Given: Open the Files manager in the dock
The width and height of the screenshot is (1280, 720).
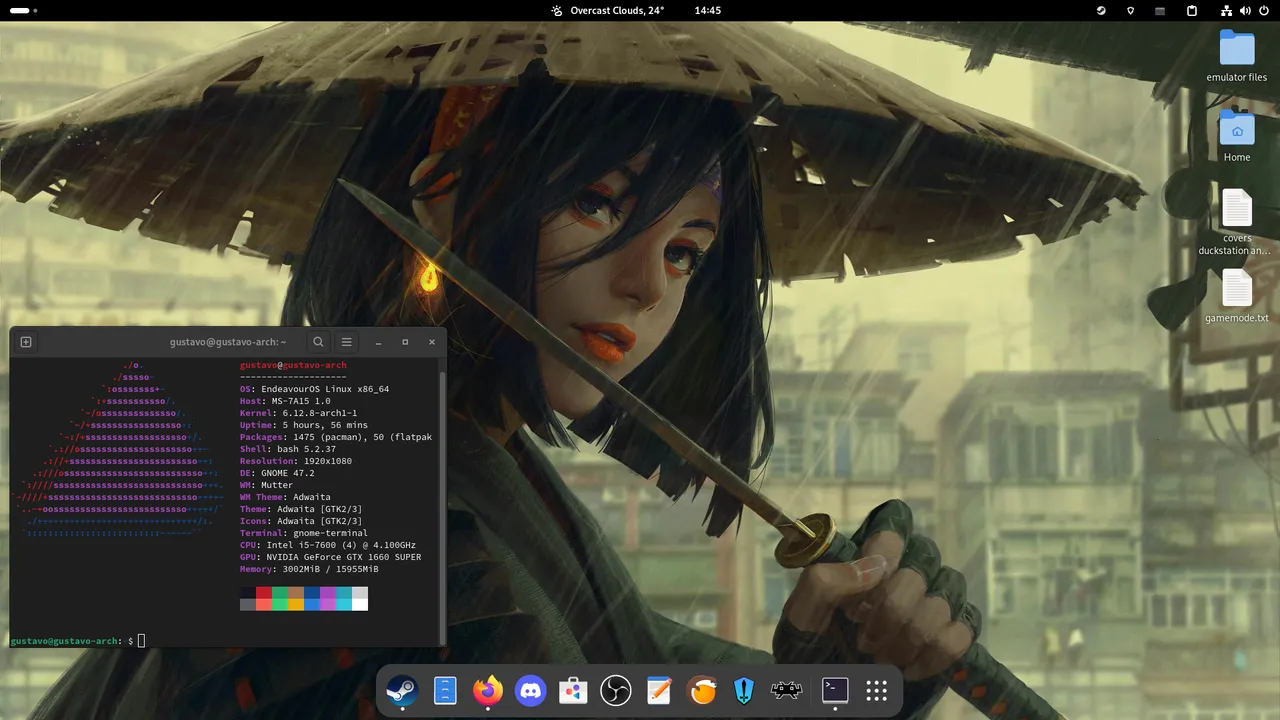Looking at the screenshot, I should coord(445,690).
